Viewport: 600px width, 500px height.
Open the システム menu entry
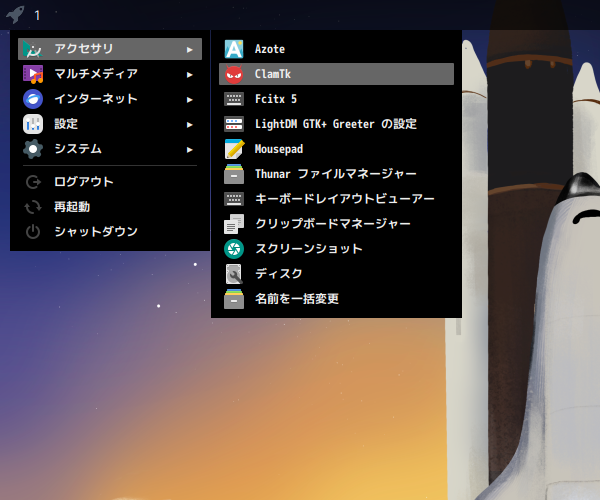pos(110,149)
